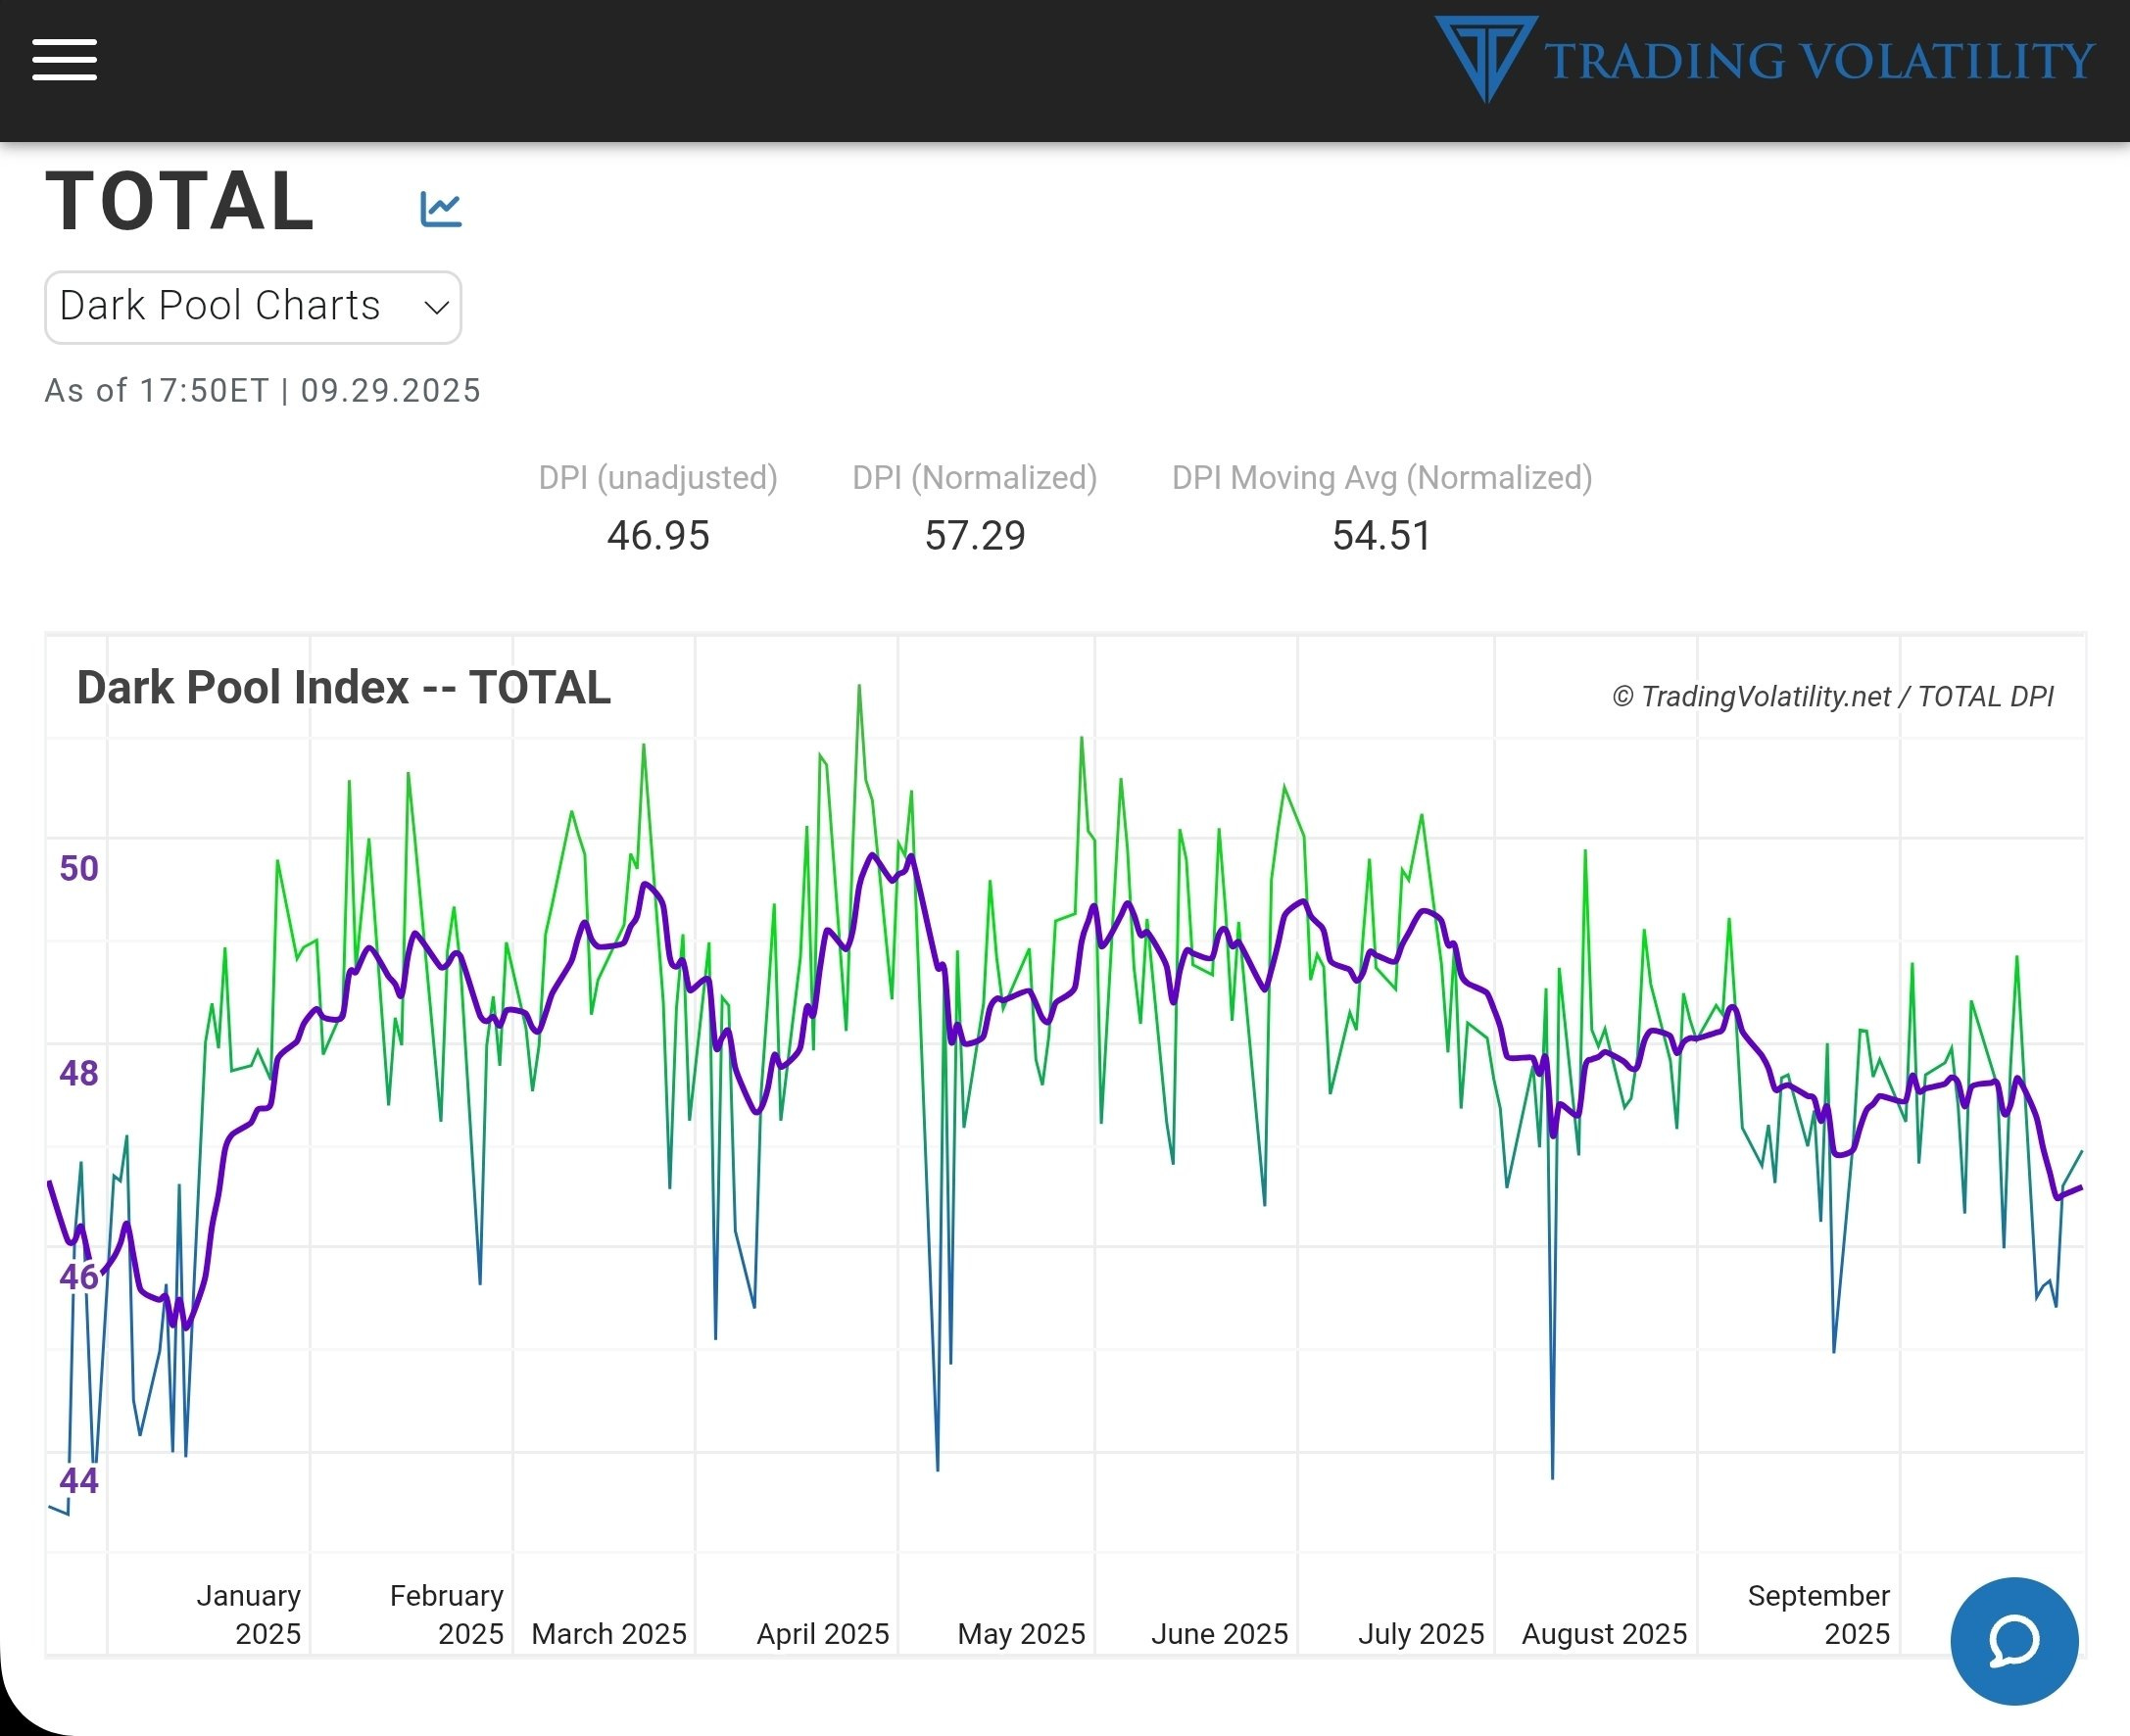
Task: Click the July 2025 axis label
Action: [1420, 1633]
